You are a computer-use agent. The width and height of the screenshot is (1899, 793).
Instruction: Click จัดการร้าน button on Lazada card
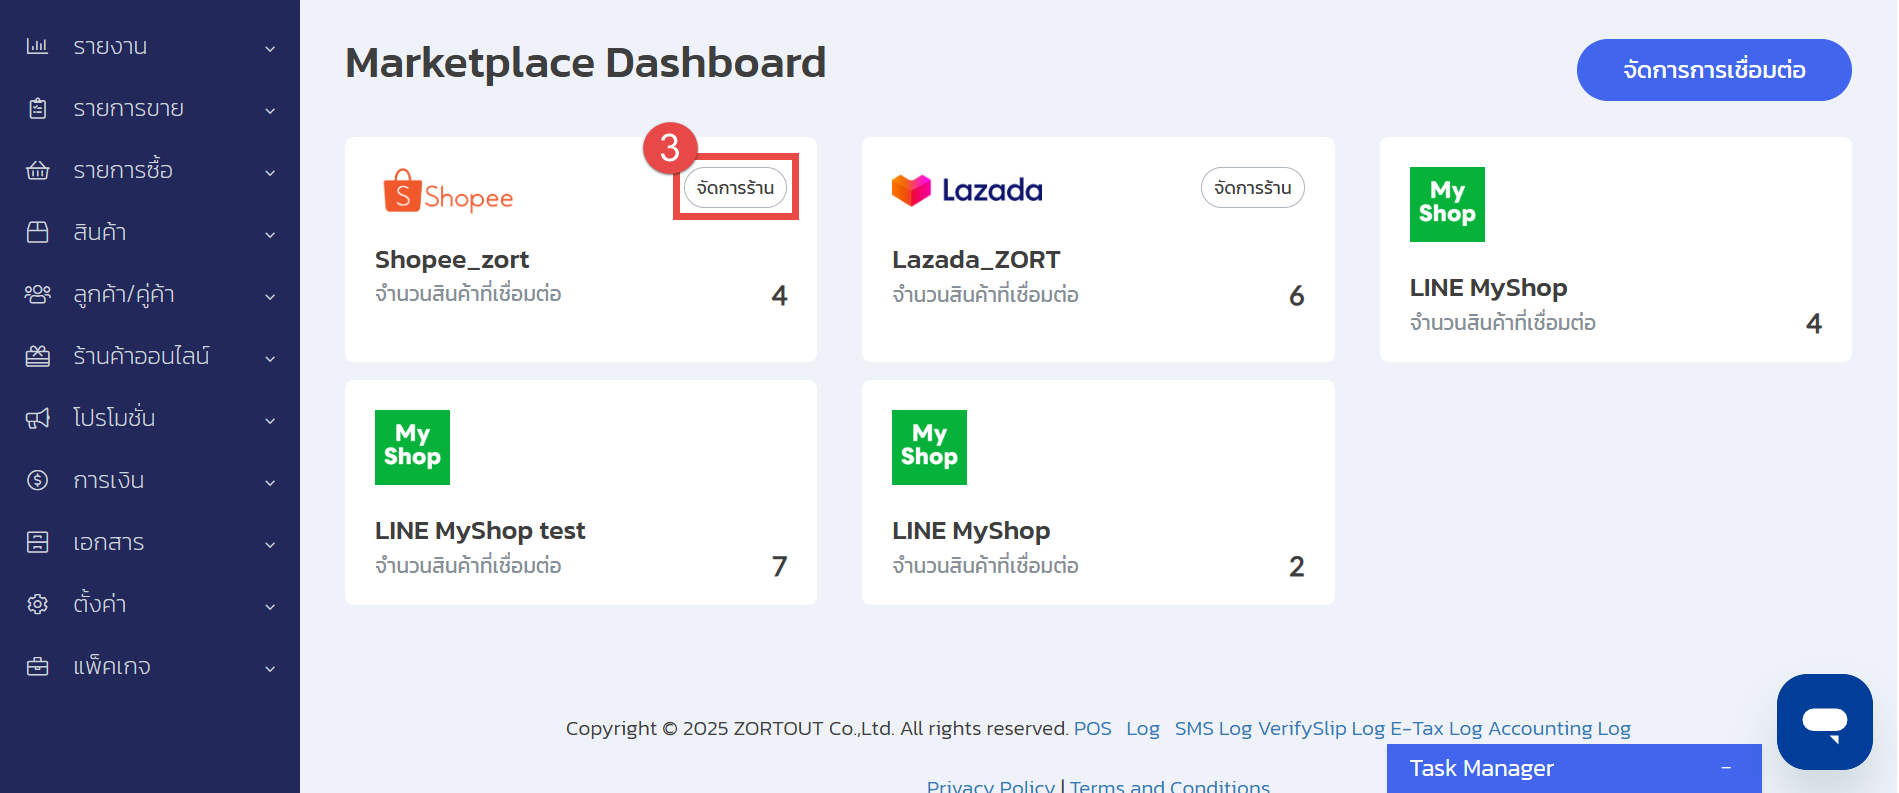click(1252, 188)
